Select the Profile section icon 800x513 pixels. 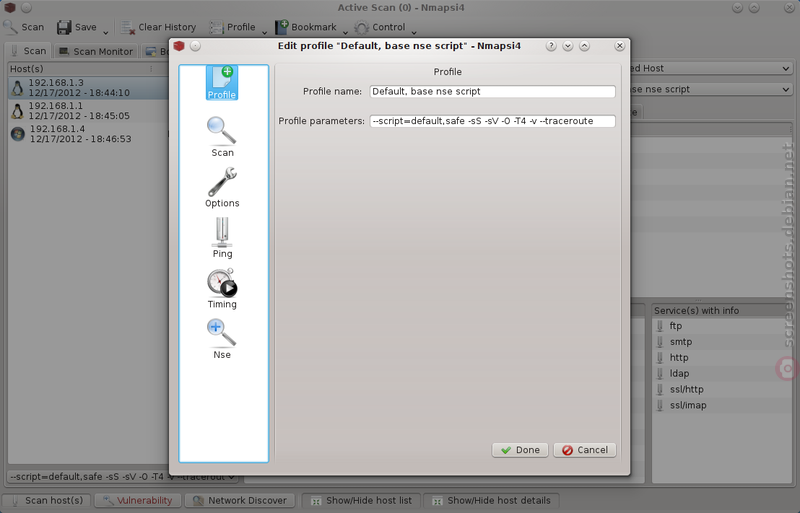(222, 82)
